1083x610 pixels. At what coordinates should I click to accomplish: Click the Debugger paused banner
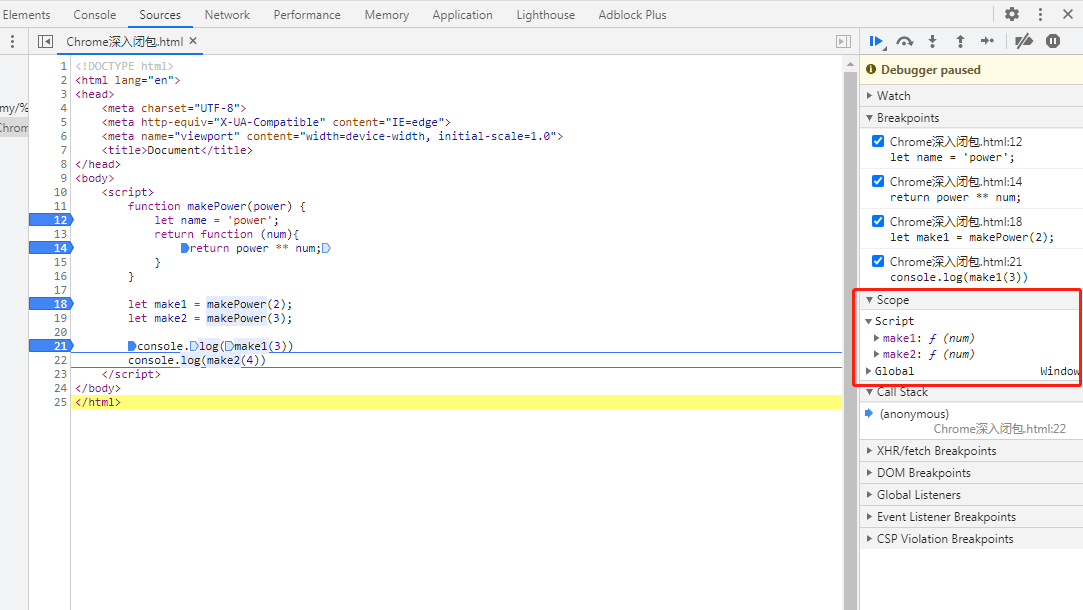(971, 70)
